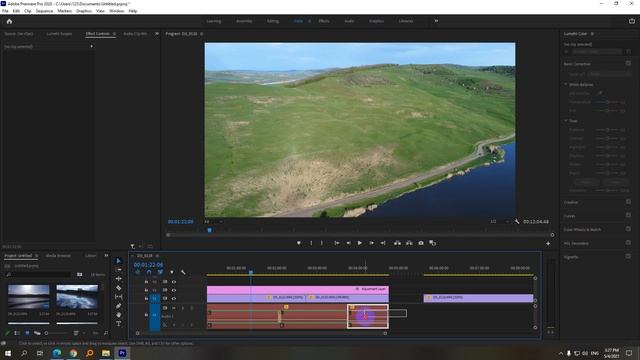Open Program monitor settings wrench
This screenshot has height=360, width=640.
[x=517, y=222]
